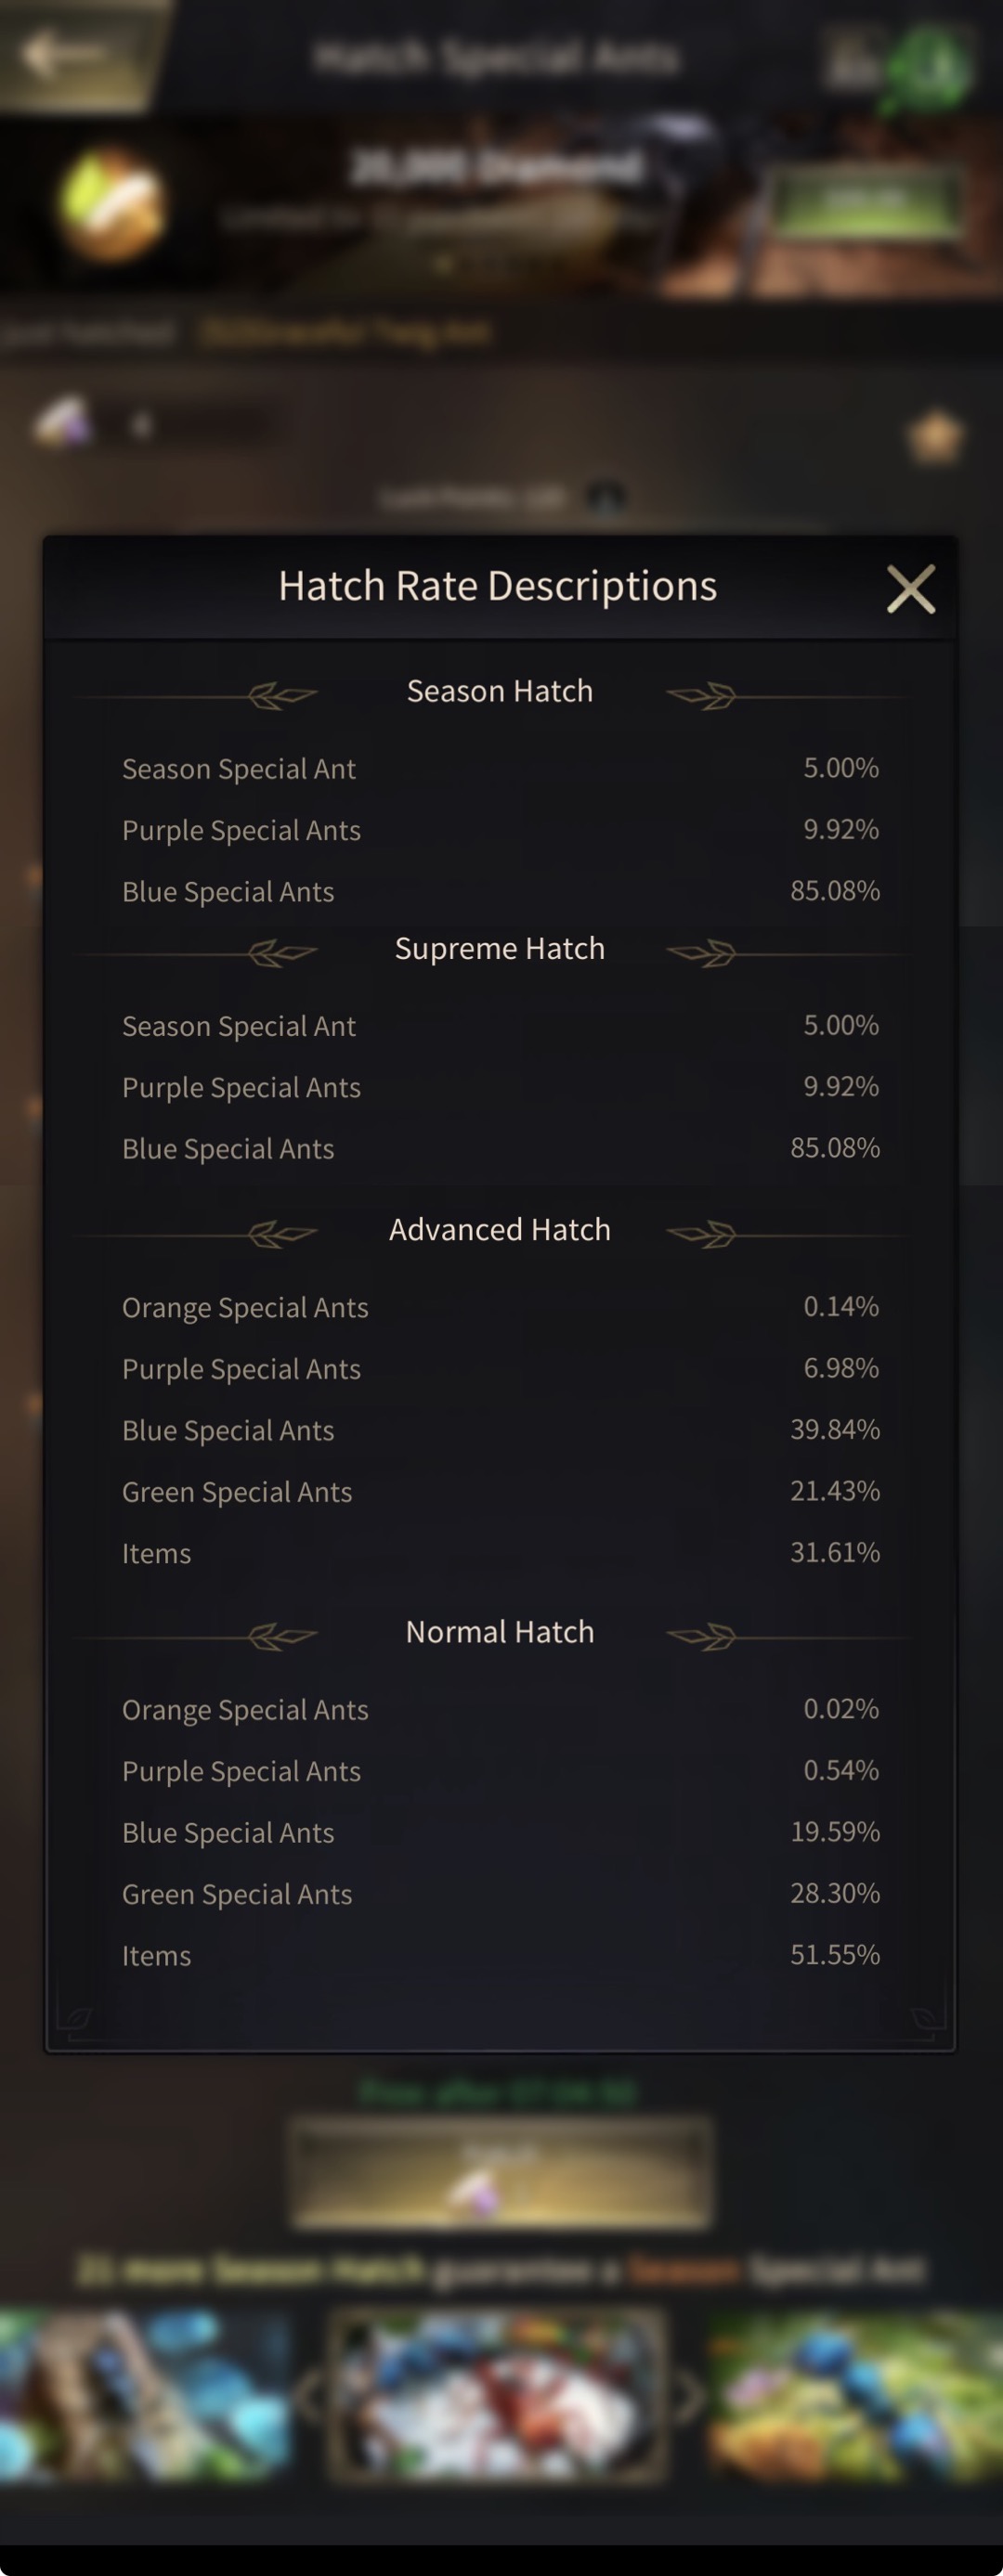The width and height of the screenshot is (1003, 2576).
Task: Tap the Advanced Hatch section header
Action: pos(500,1229)
